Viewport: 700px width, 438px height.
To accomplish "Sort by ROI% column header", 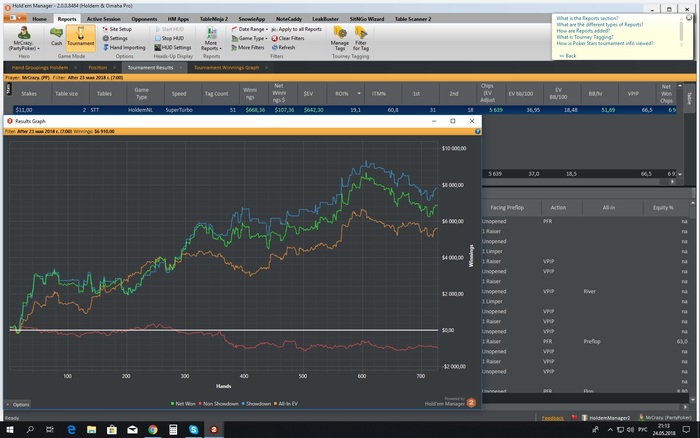I will click(x=342, y=94).
